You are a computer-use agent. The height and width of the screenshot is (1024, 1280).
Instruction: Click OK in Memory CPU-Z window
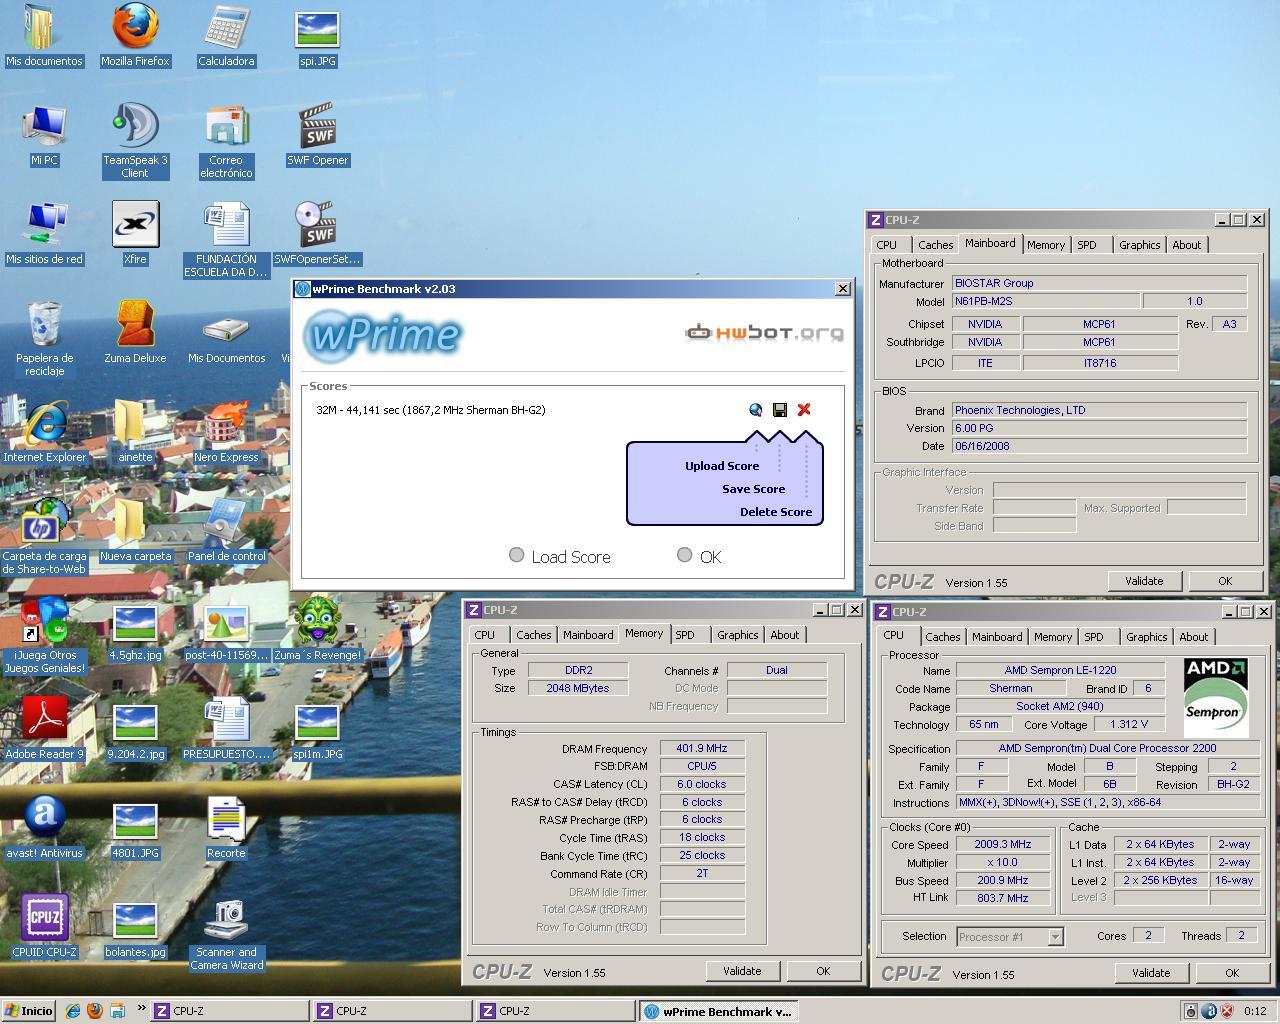coord(823,971)
